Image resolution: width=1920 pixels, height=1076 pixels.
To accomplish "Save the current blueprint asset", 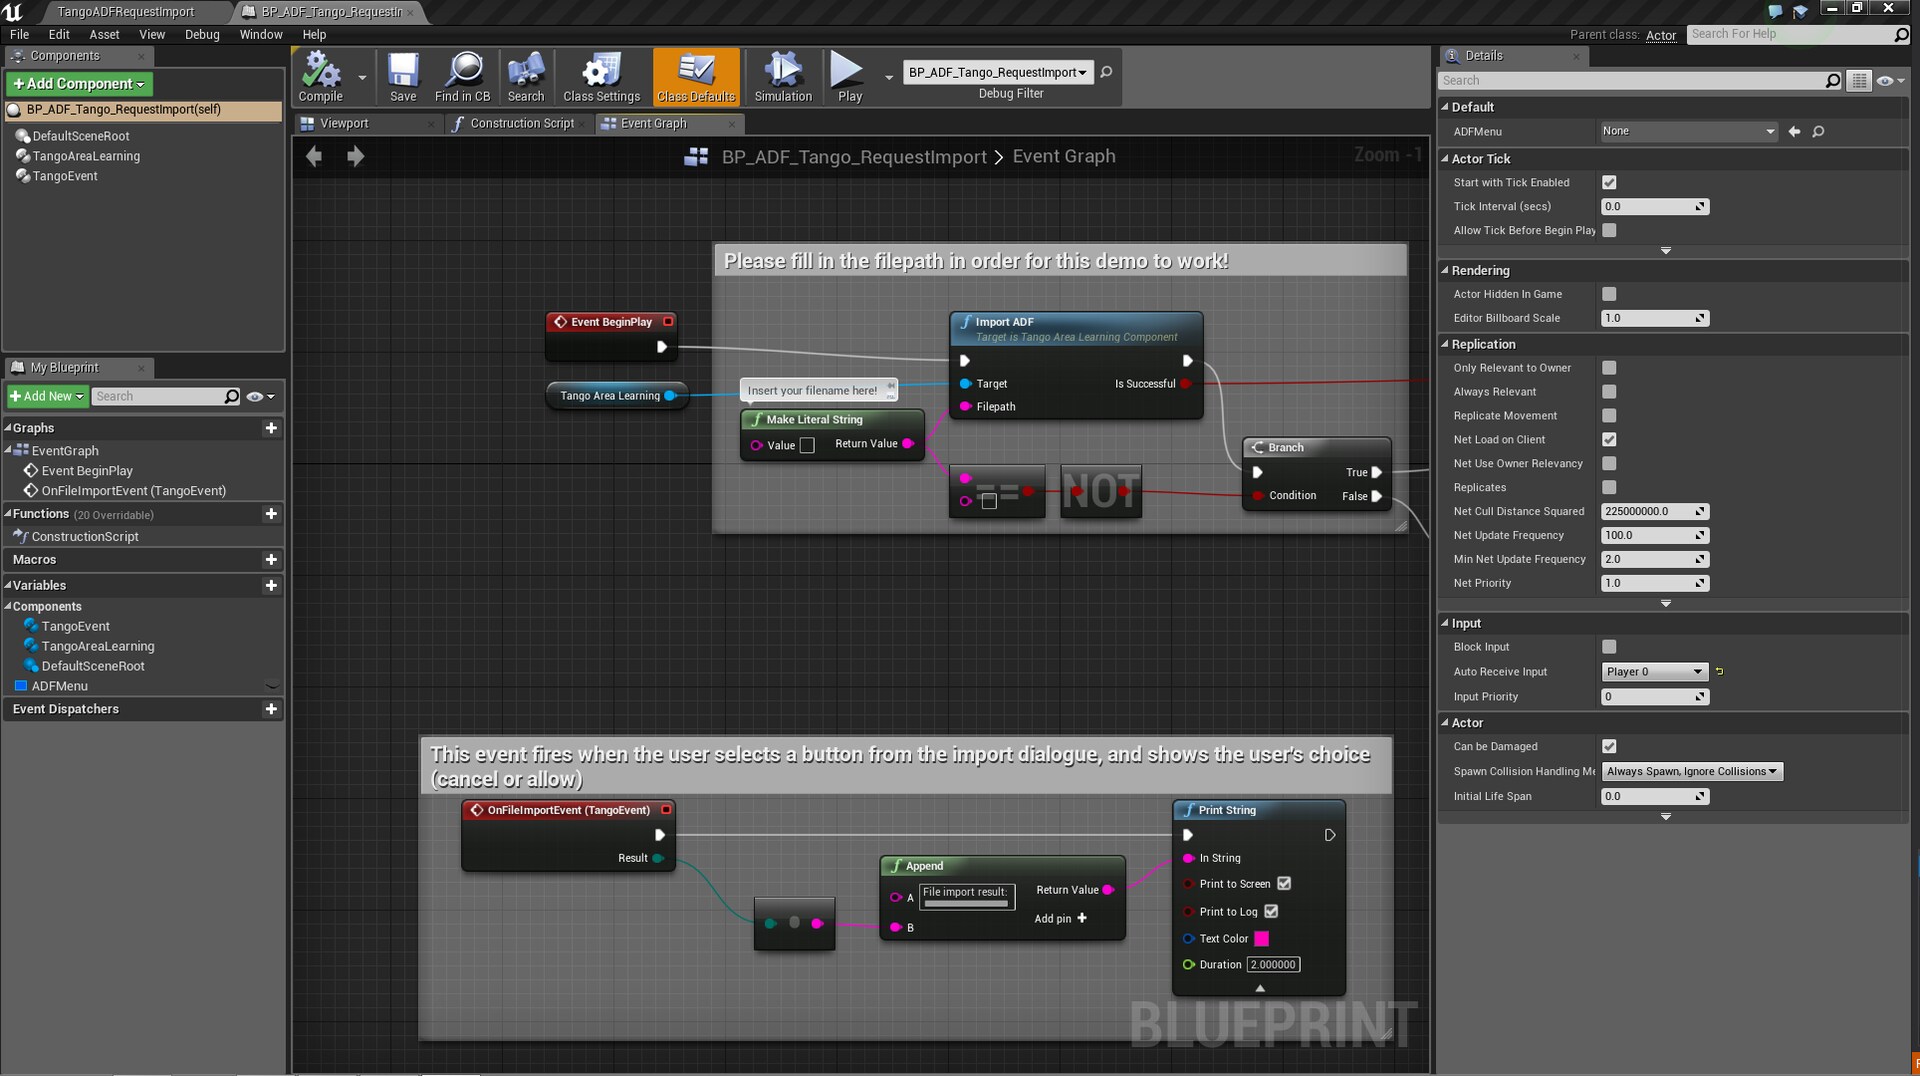I will [x=403, y=75].
